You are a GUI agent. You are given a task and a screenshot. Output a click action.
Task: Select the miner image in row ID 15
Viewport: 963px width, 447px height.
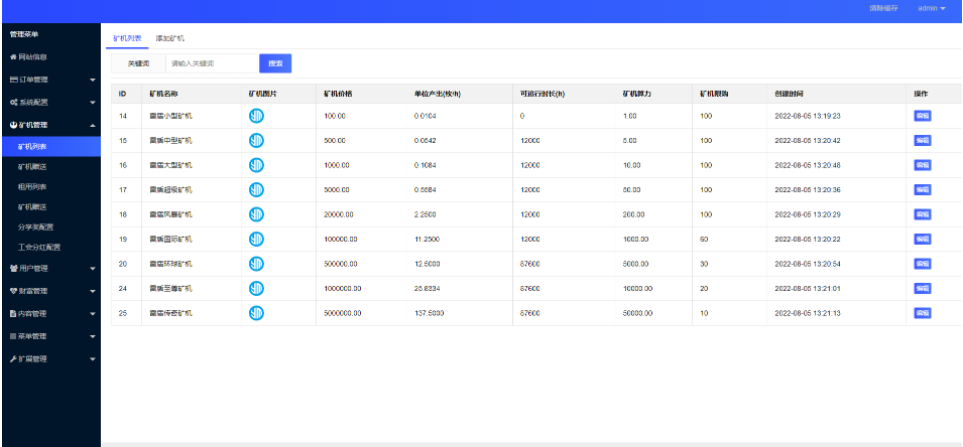[256, 141]
